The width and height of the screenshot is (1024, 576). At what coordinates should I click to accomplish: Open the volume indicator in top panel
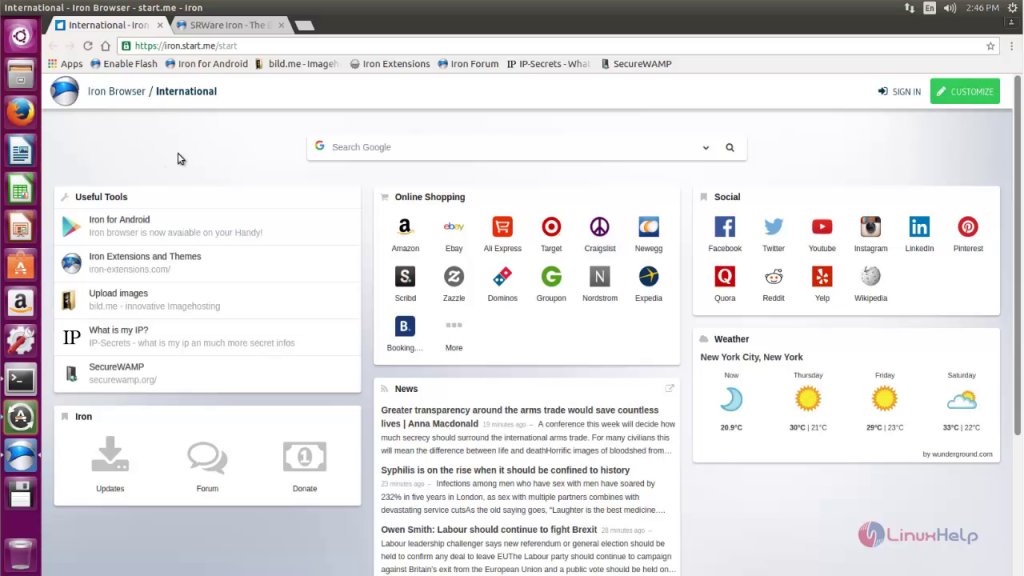click(949, 8)
